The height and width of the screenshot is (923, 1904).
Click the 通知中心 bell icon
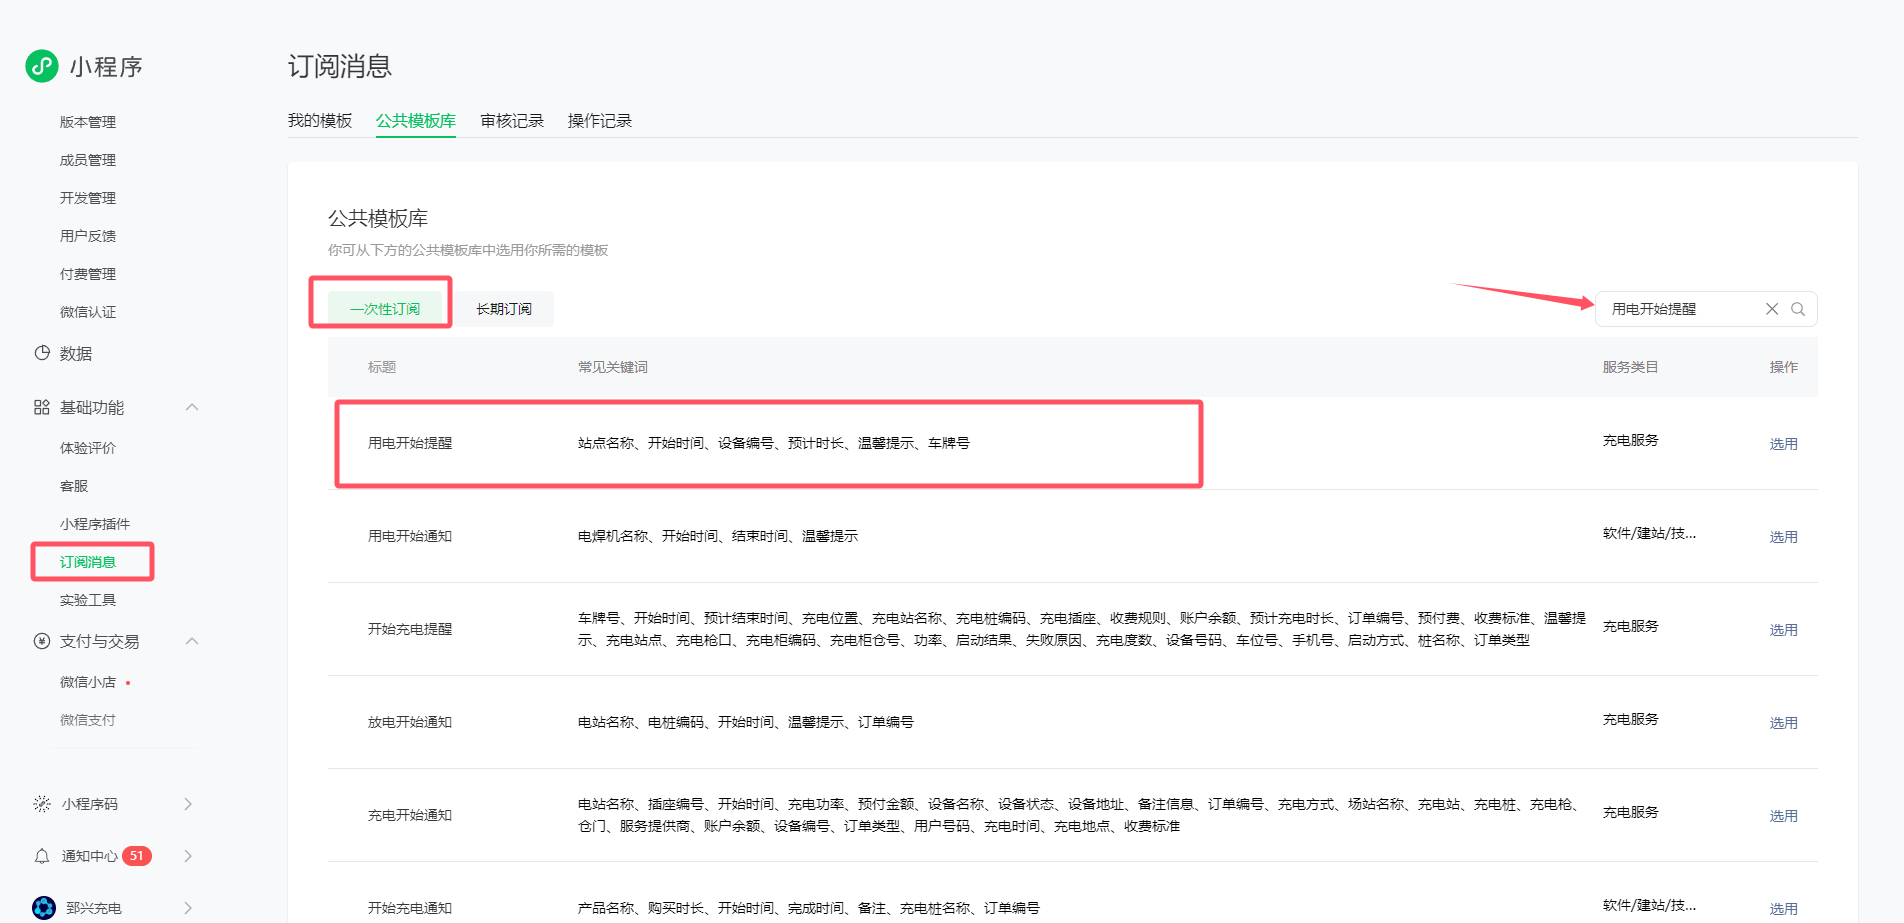(x=42, y=856)
